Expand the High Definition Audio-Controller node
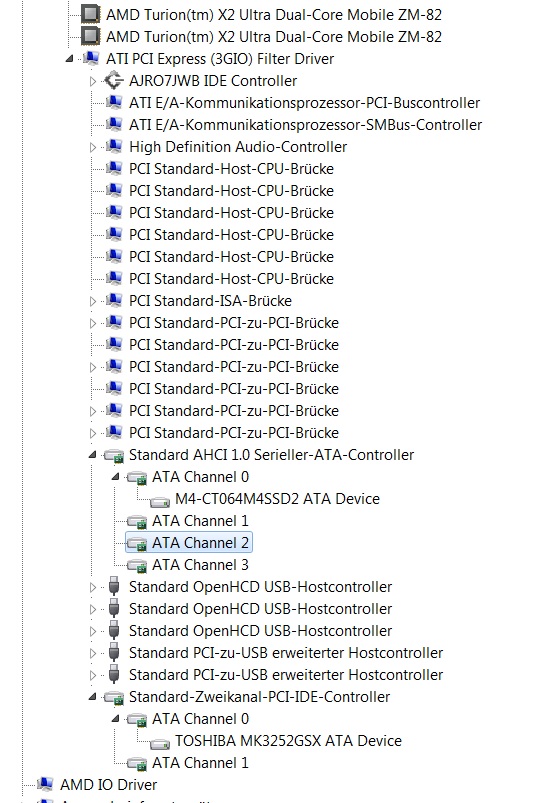The height and width of the screenshot is (803, 549). pos(93,147)
